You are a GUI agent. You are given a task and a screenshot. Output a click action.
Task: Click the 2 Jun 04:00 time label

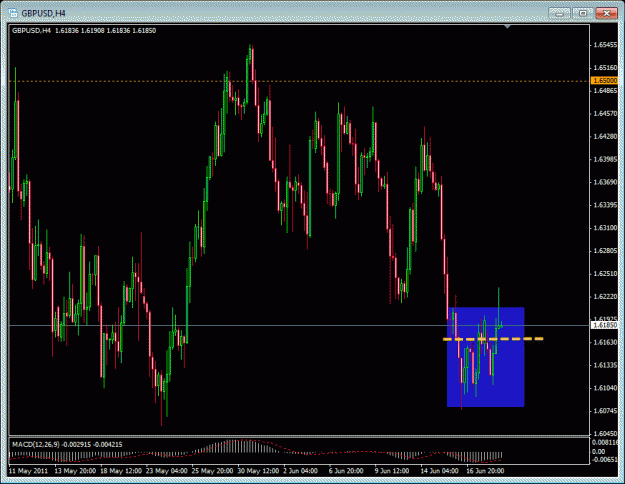[301, 471]
